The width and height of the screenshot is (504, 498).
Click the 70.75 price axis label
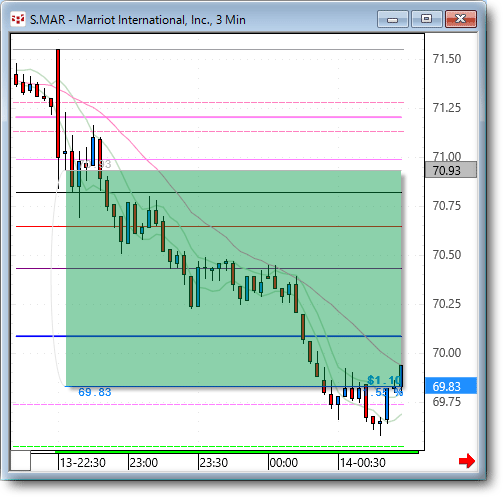[447, 206]
